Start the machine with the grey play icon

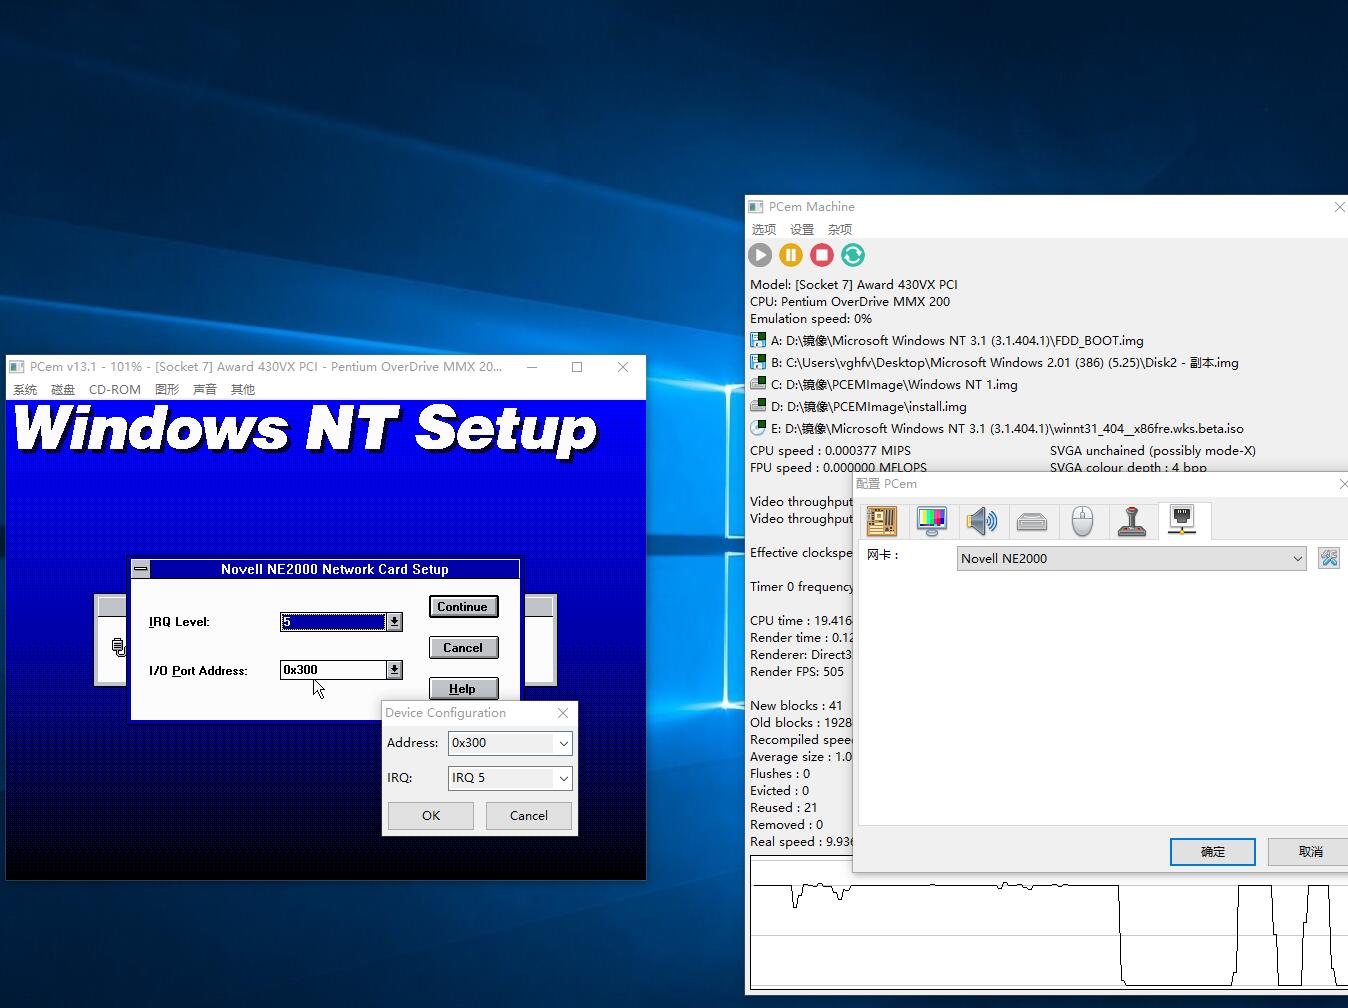click(x=760, y=255)
